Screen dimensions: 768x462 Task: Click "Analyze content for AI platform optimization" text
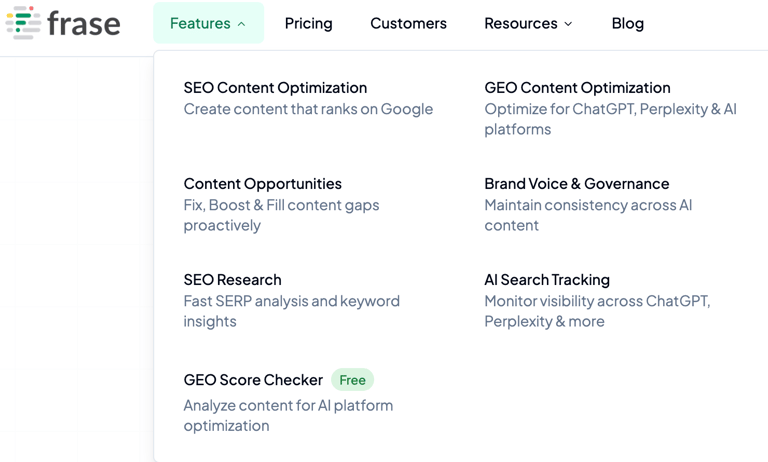pos(288,415)
